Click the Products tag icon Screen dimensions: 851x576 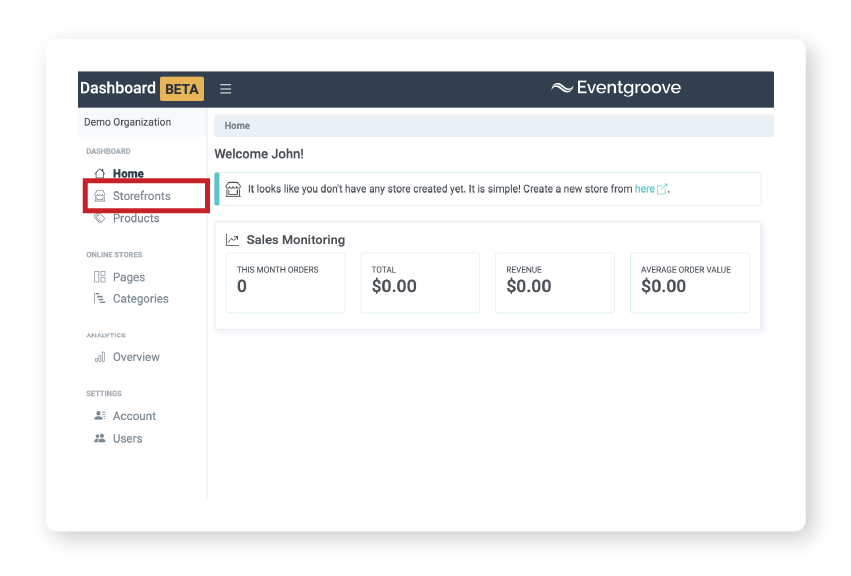[99, 218]
